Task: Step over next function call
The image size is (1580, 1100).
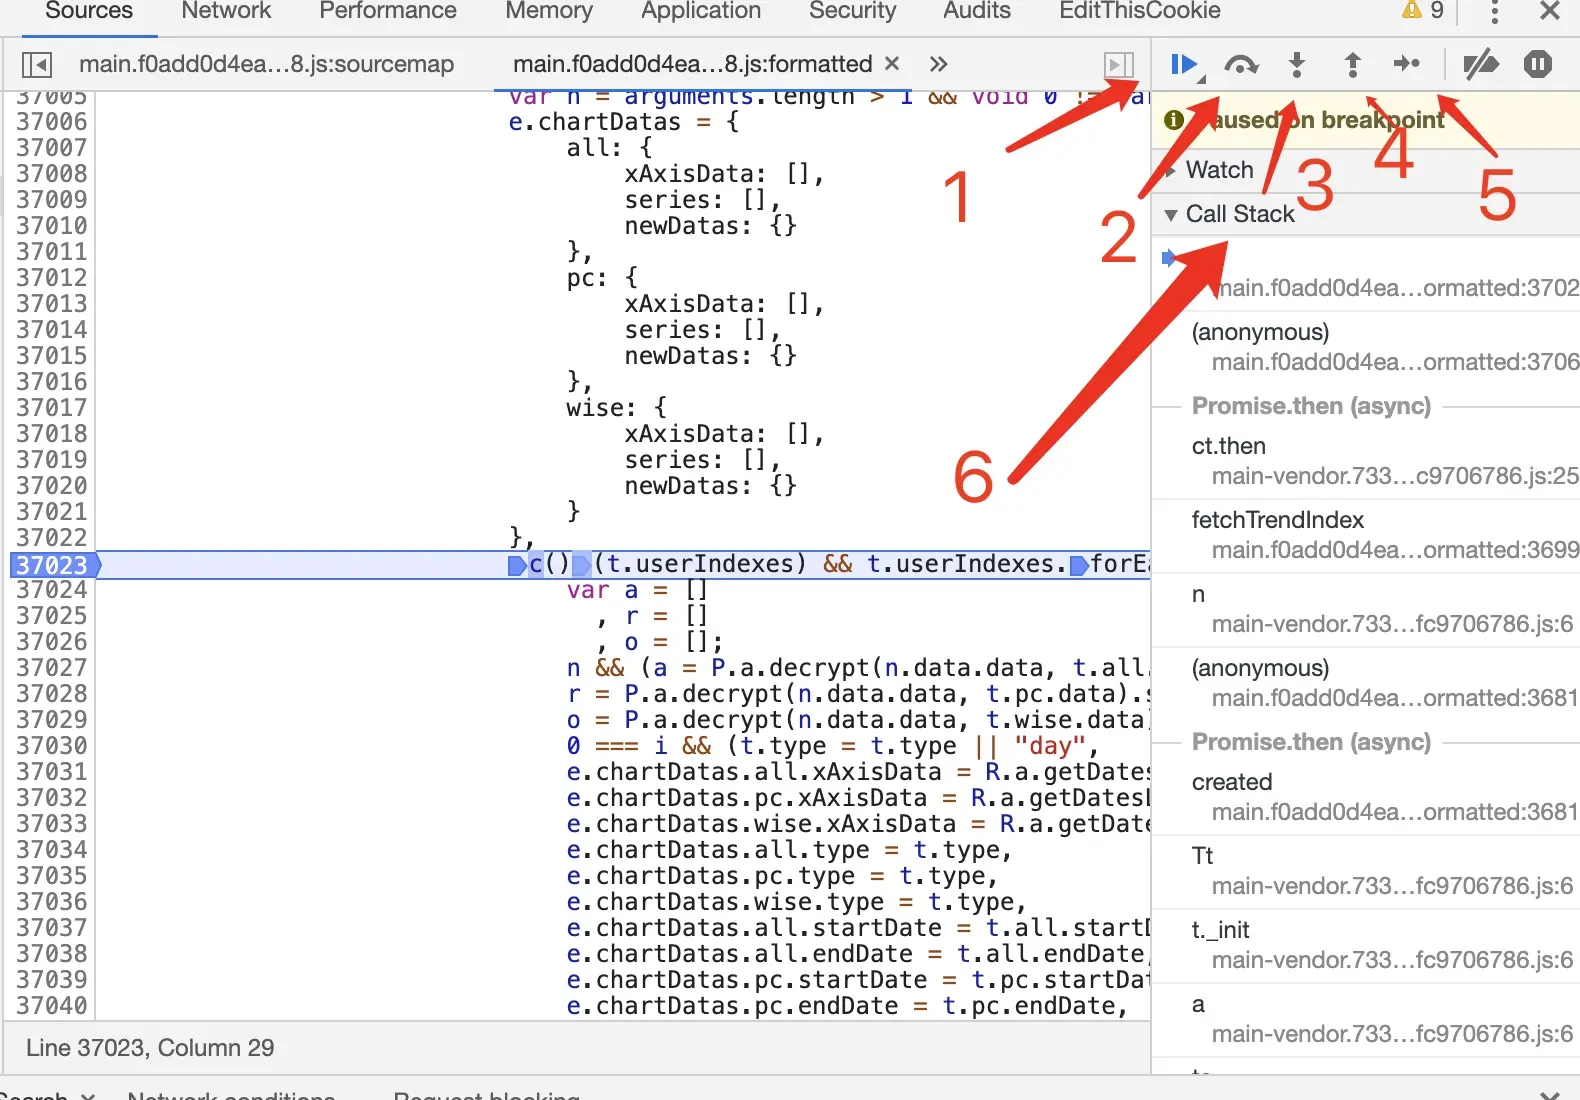Action: click(1241, 65)
